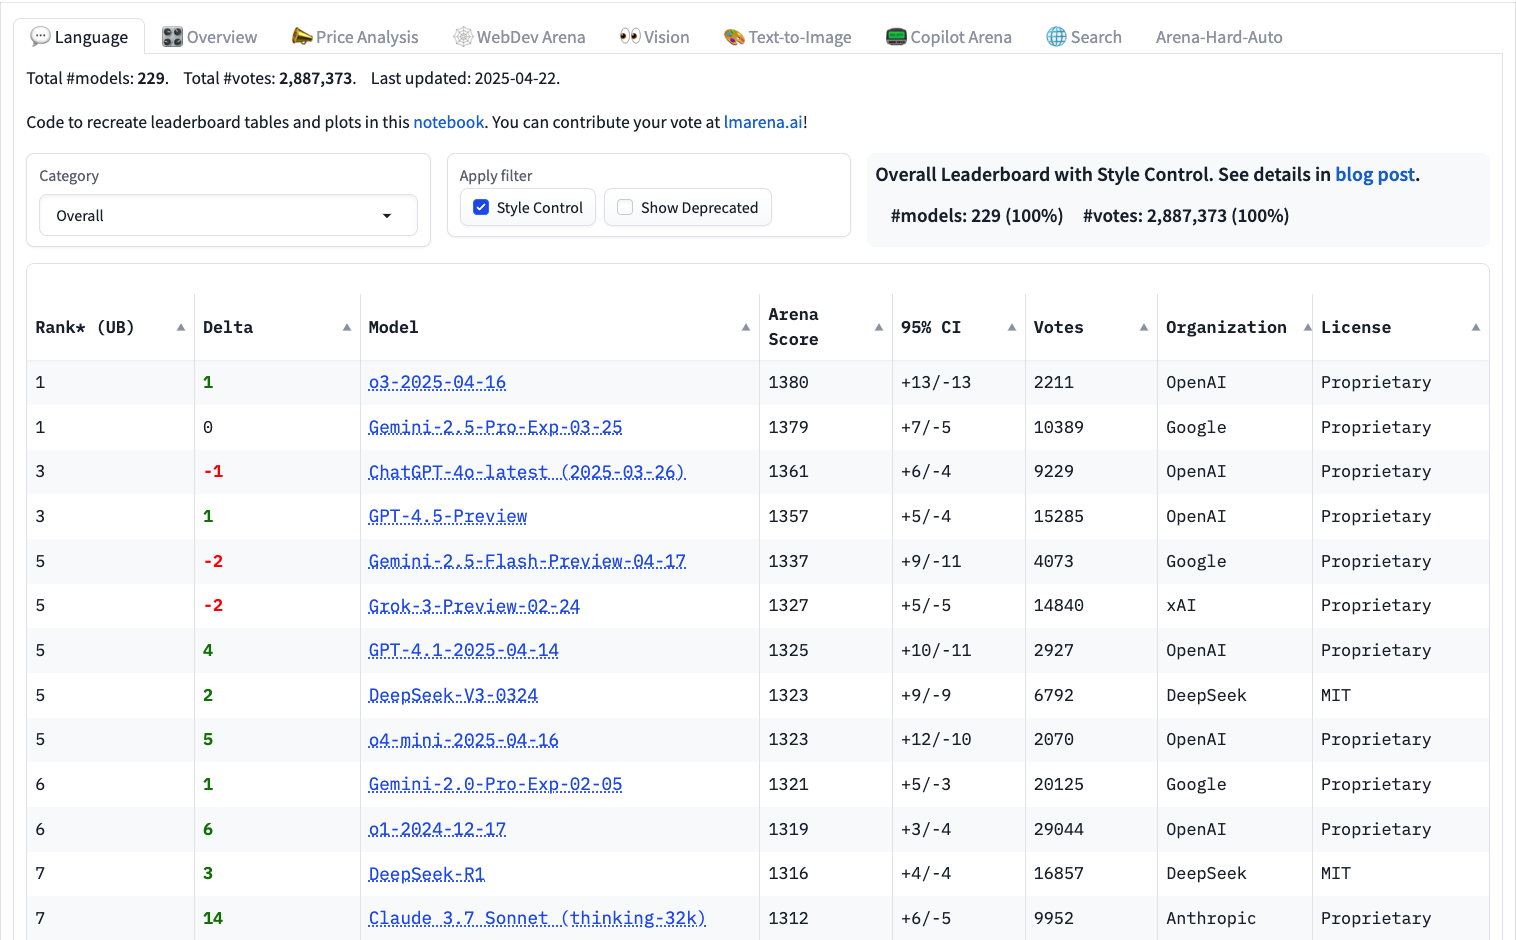
Task: Open the Arena-Hard-Auto tab
Action: [x=1219, y=37]
